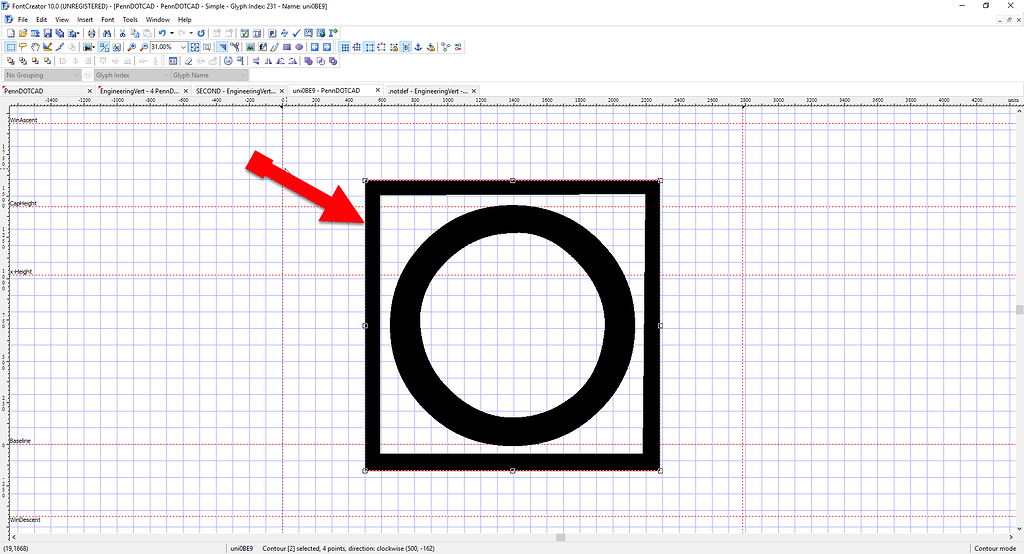Open the Help menu
This screenshot has height=554, width=1024.
pos(185,20)
